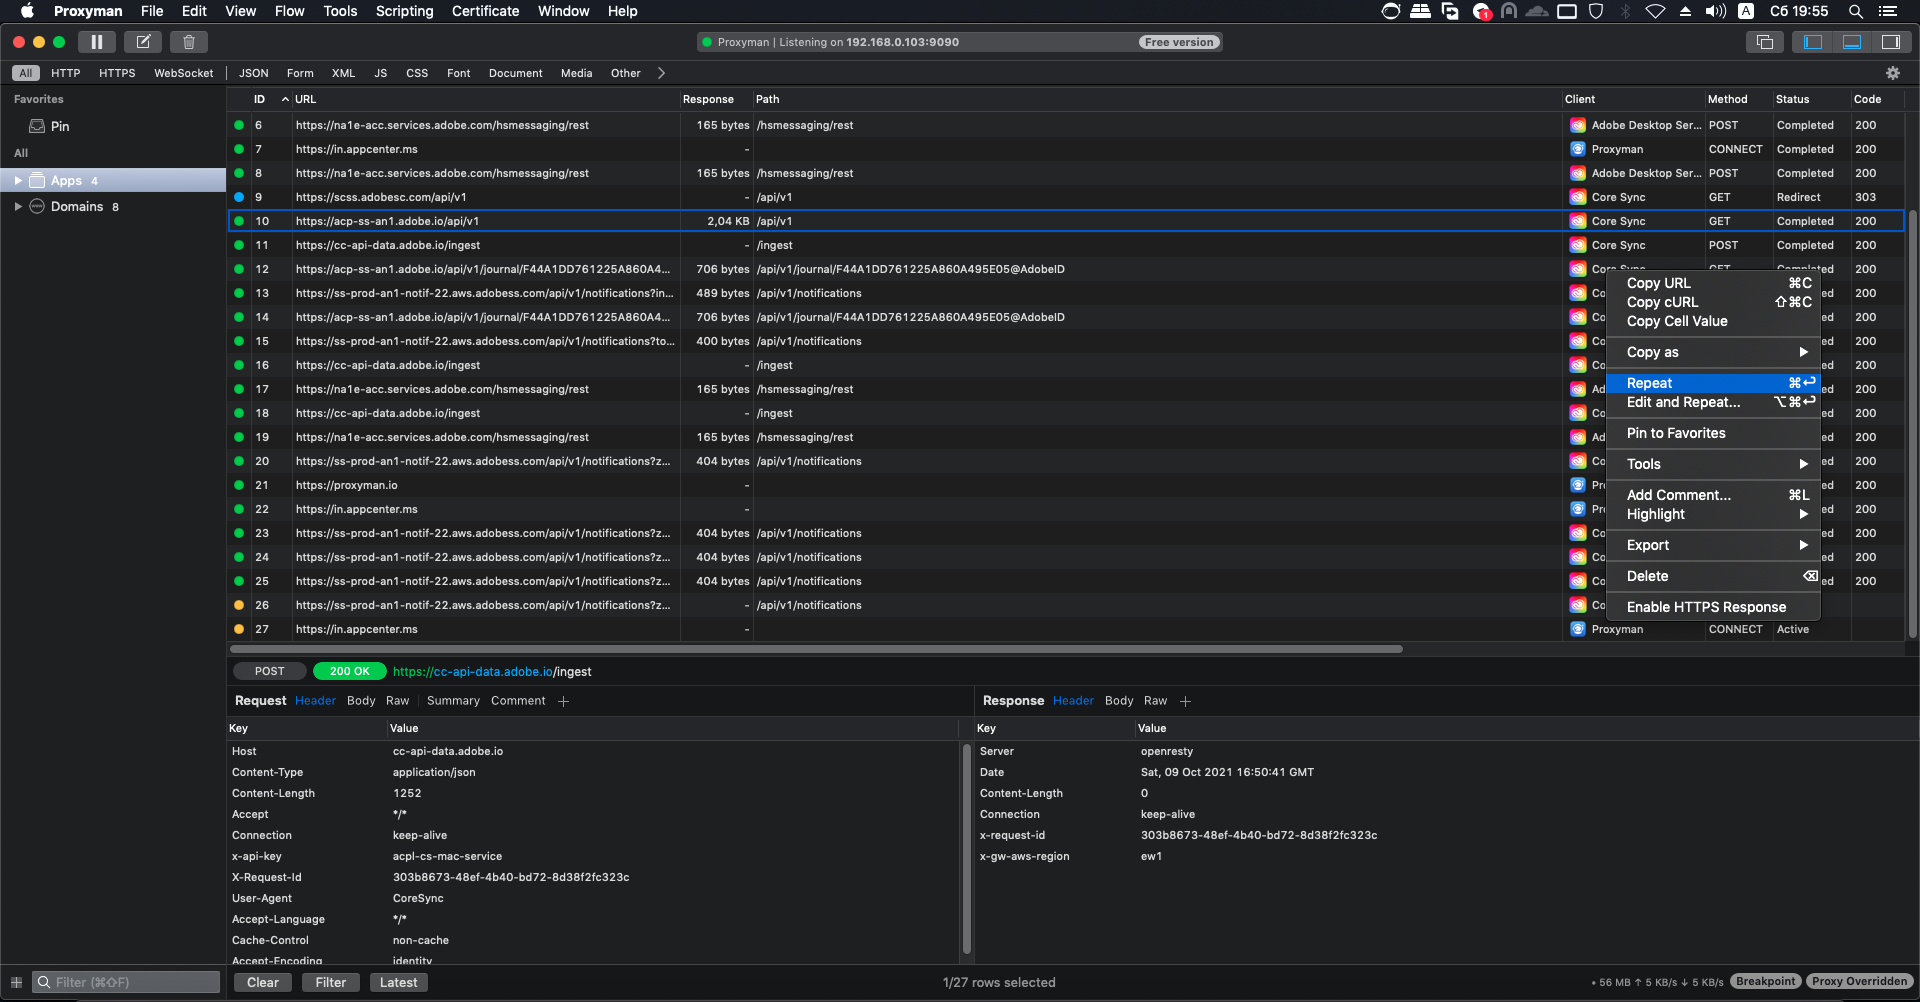
Task: Filter by JSON content type
Action: [254, 73]
